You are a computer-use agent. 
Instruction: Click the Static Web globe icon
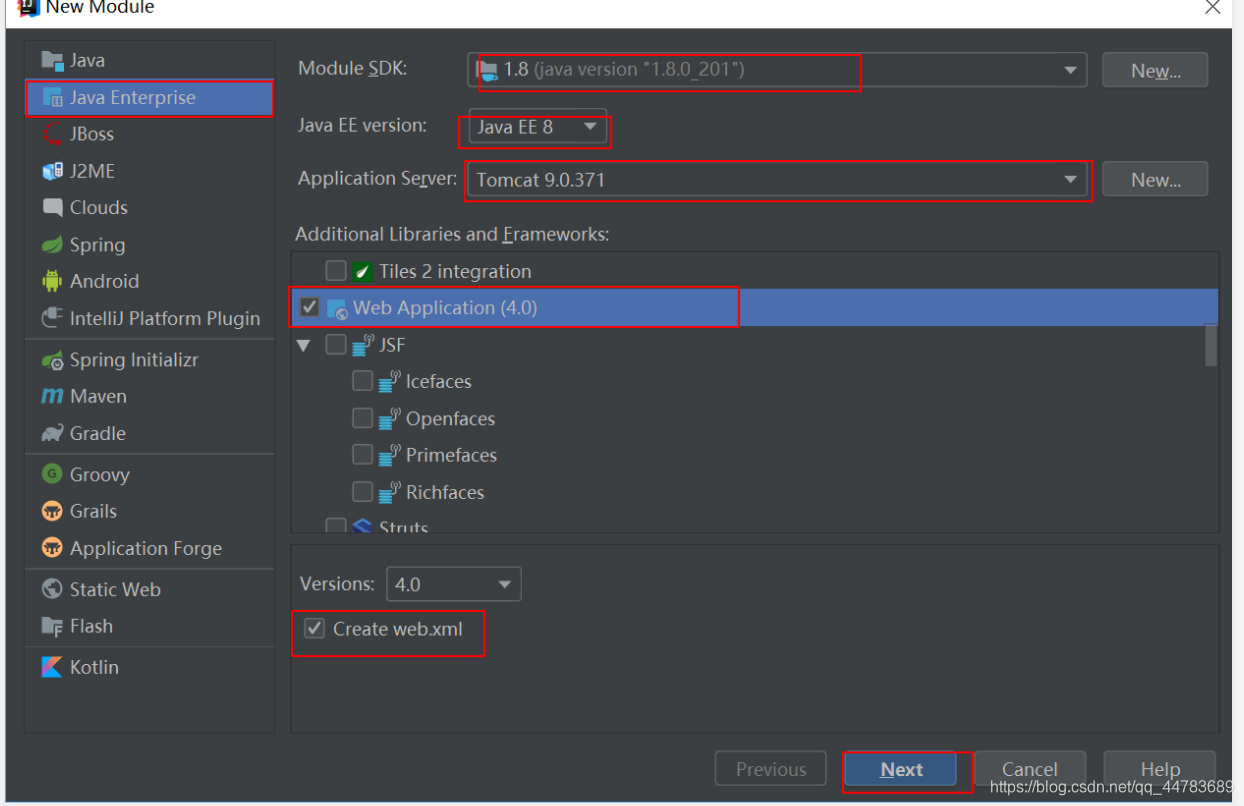click(52, 589)
